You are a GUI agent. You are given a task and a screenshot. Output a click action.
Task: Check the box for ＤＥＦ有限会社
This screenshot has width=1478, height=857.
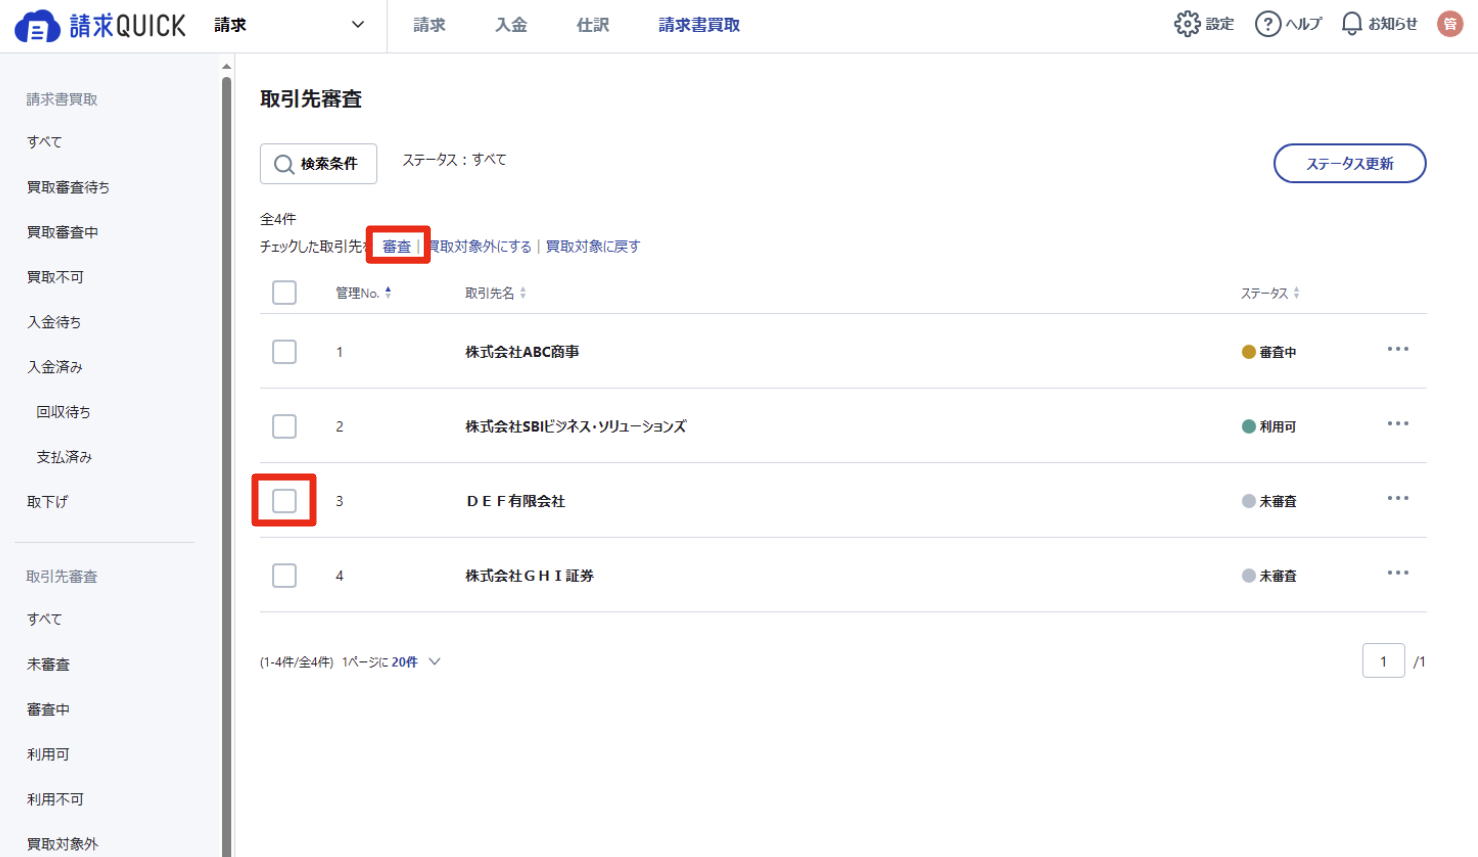point(284,501)
